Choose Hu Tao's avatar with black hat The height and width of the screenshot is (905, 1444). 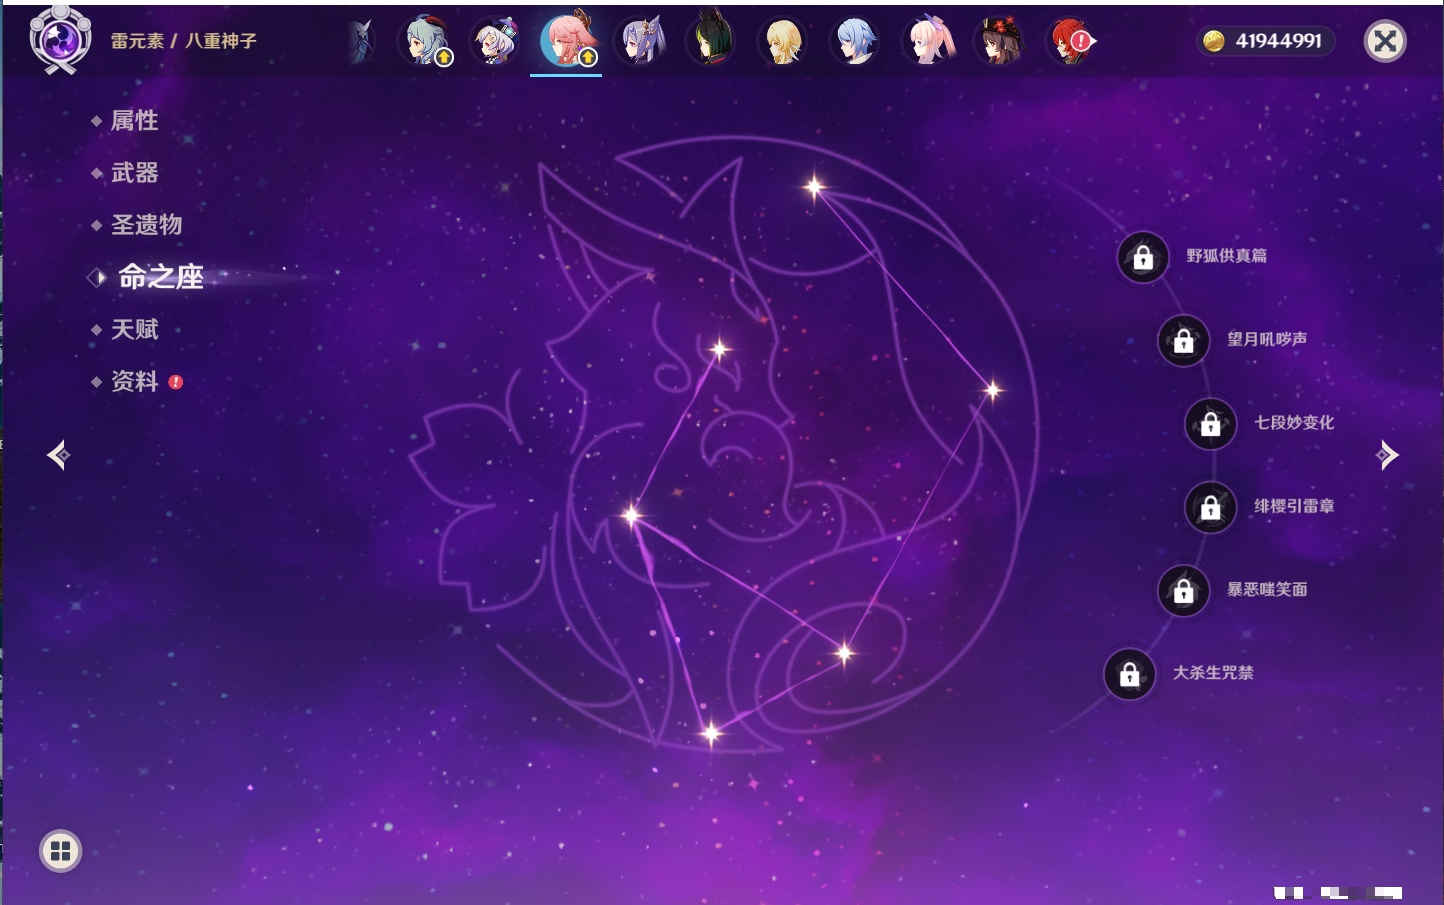pyautogui.click(x=1000, y=41)
